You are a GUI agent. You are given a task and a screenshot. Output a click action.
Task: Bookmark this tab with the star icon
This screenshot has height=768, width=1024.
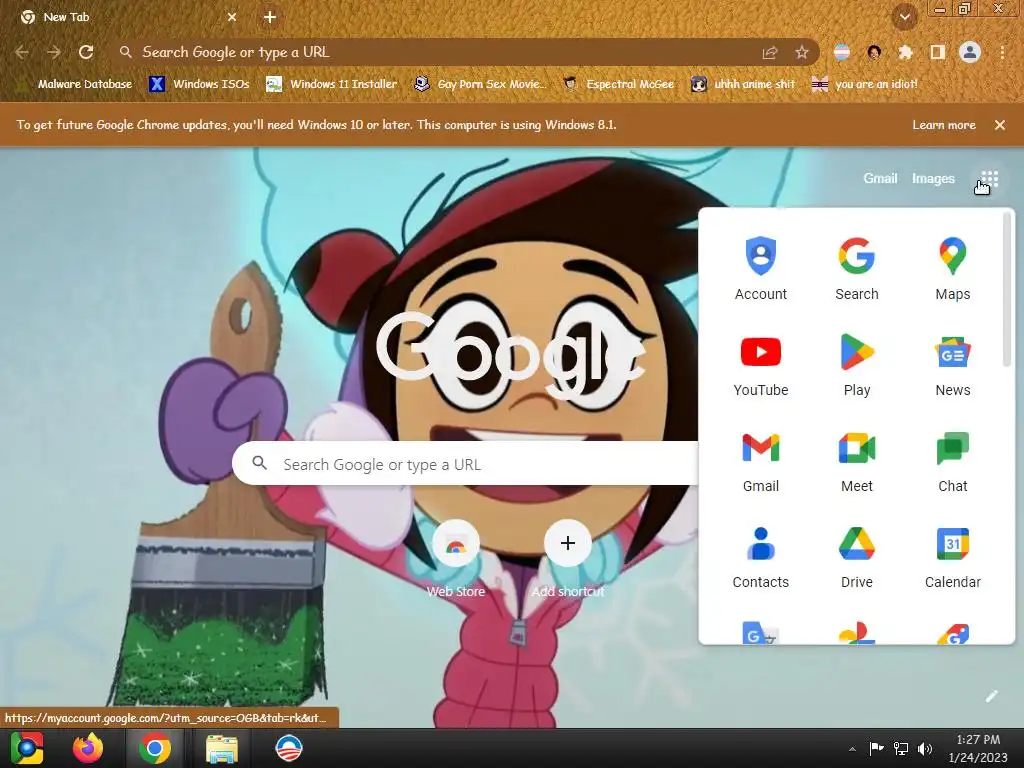tap(802, 52)
